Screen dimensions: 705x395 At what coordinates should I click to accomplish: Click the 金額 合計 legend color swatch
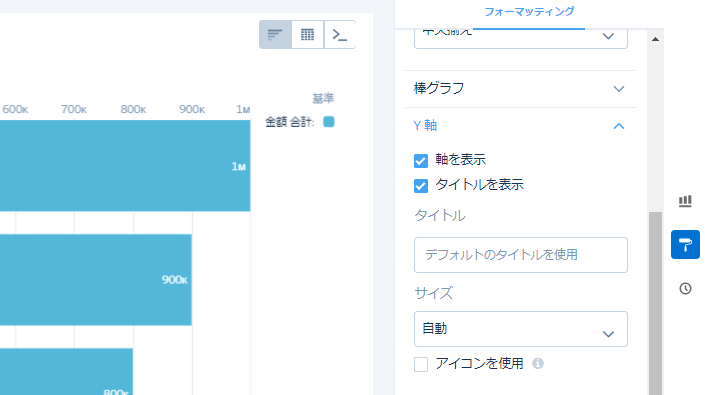[329, 122]
